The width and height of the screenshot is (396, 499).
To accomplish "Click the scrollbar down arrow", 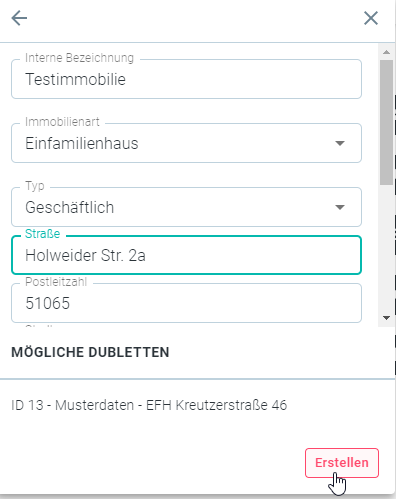I will click(386, 318).
